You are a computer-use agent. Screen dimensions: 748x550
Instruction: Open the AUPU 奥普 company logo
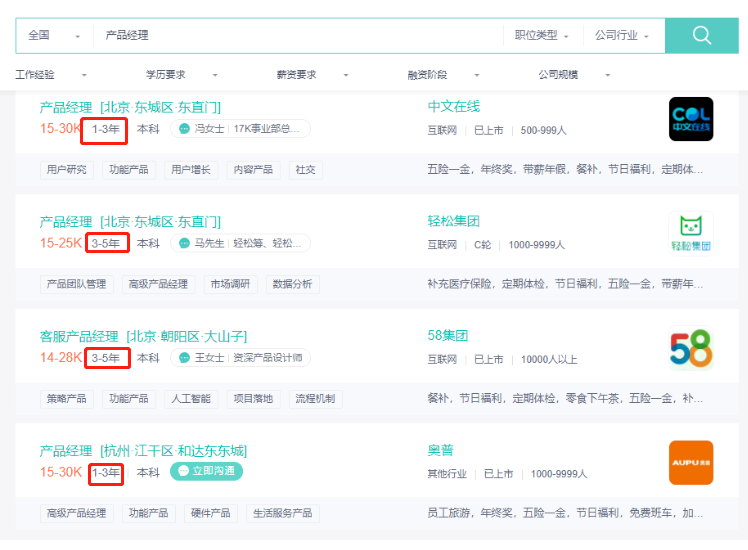691,462
